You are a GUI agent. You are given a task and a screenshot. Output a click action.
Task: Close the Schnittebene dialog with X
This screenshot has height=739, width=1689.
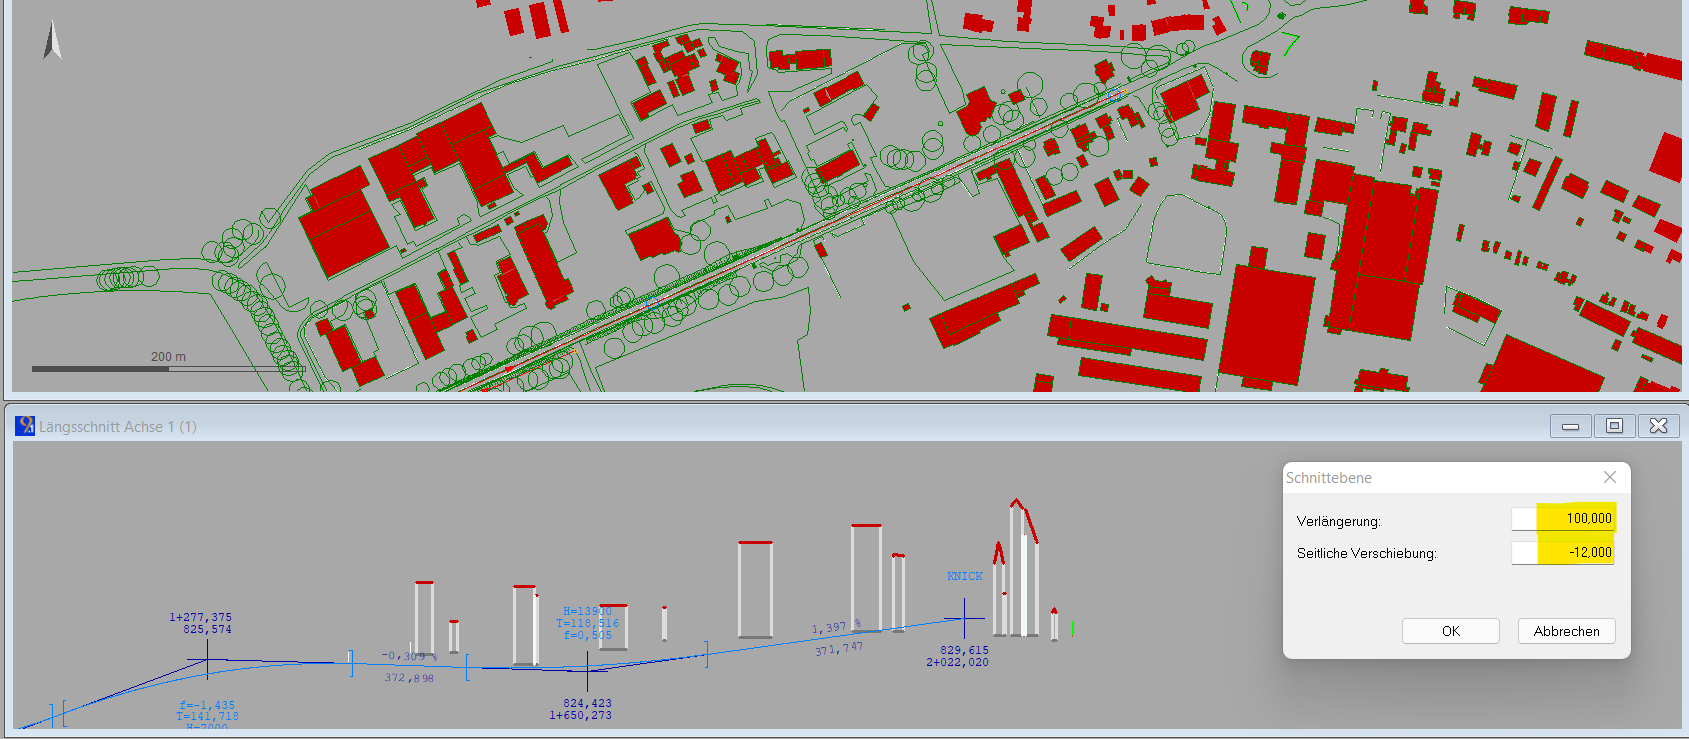(1609, 477)
